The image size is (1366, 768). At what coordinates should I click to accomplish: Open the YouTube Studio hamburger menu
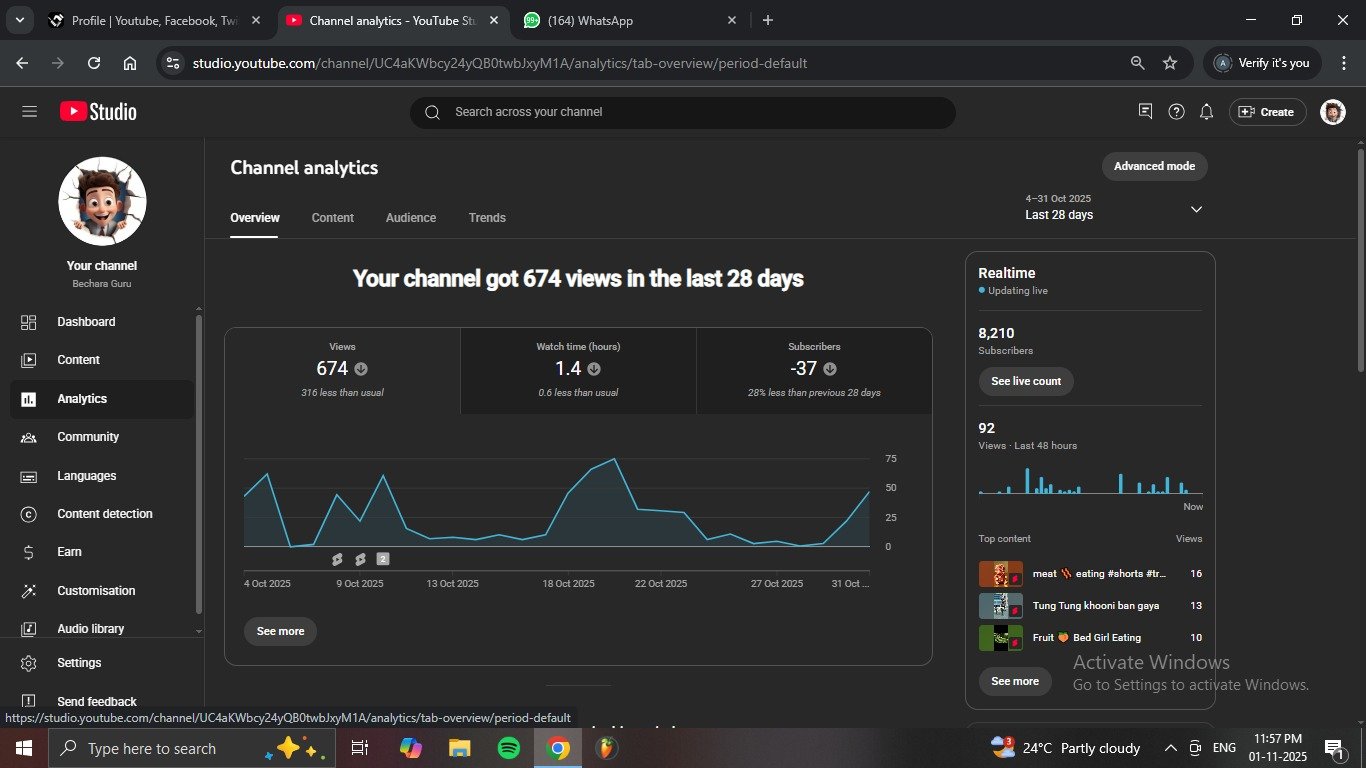pyautogui.click(x=29, y=112)
